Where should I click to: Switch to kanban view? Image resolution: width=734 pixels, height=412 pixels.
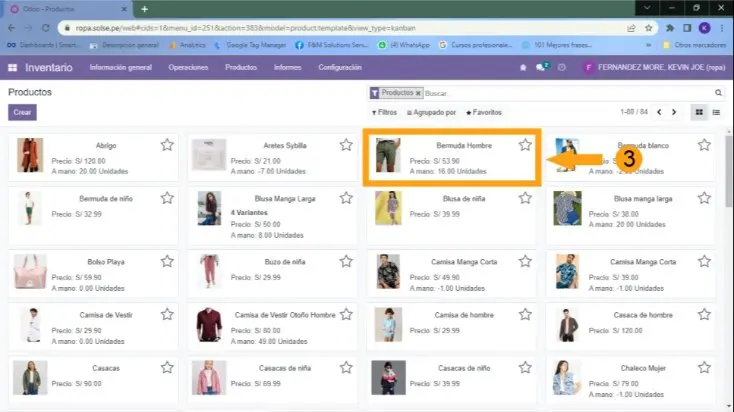coord(699,112)
